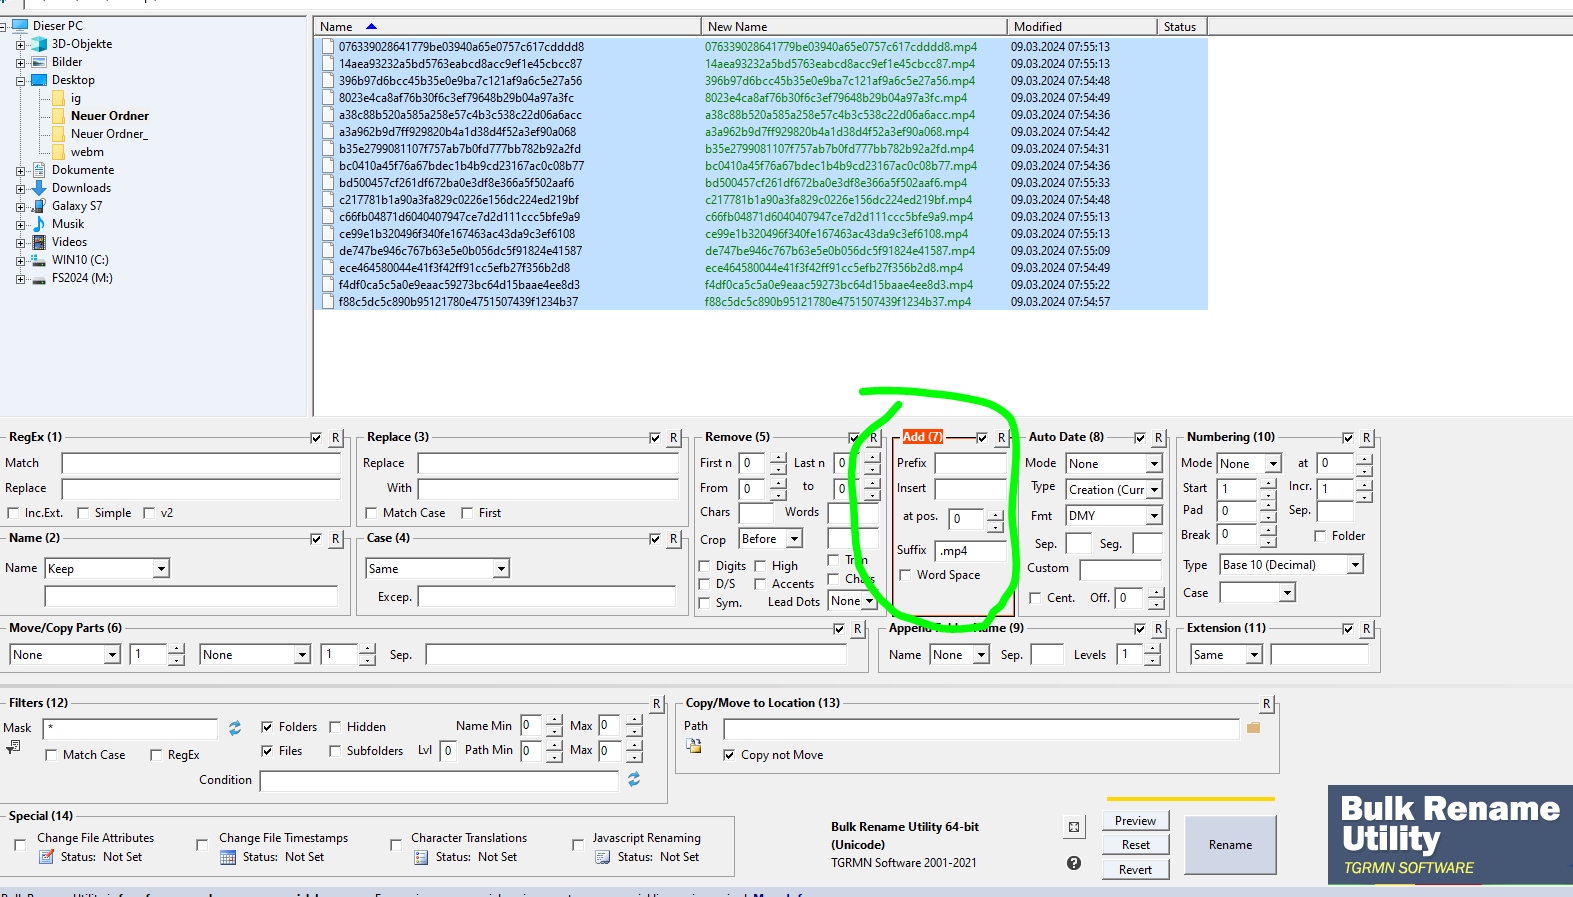Click the Preview button
Viewport: 1573px width, 897px height.
click(x=1135, y=821)
